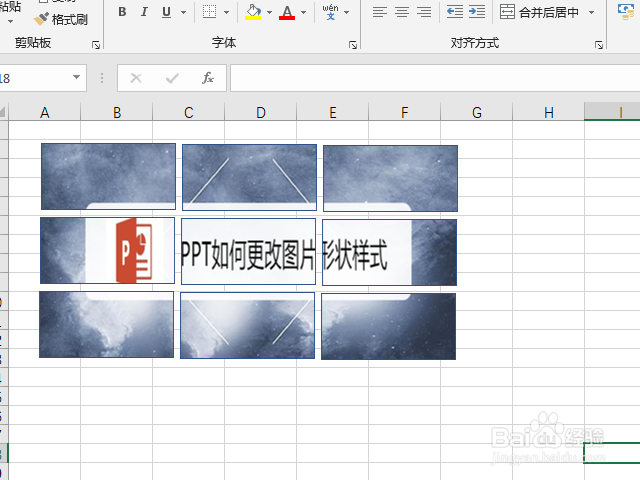The width and height of the screenshot is (640, 480).
Task: Decrease indent
Action: tap(455, 12)
